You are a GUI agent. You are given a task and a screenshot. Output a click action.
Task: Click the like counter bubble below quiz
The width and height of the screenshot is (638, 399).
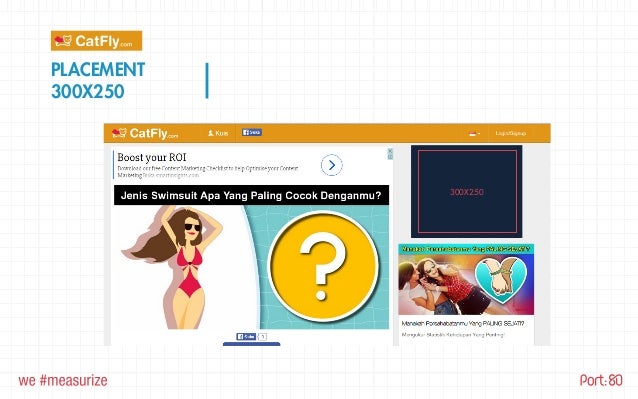click(x=263, y=337)
